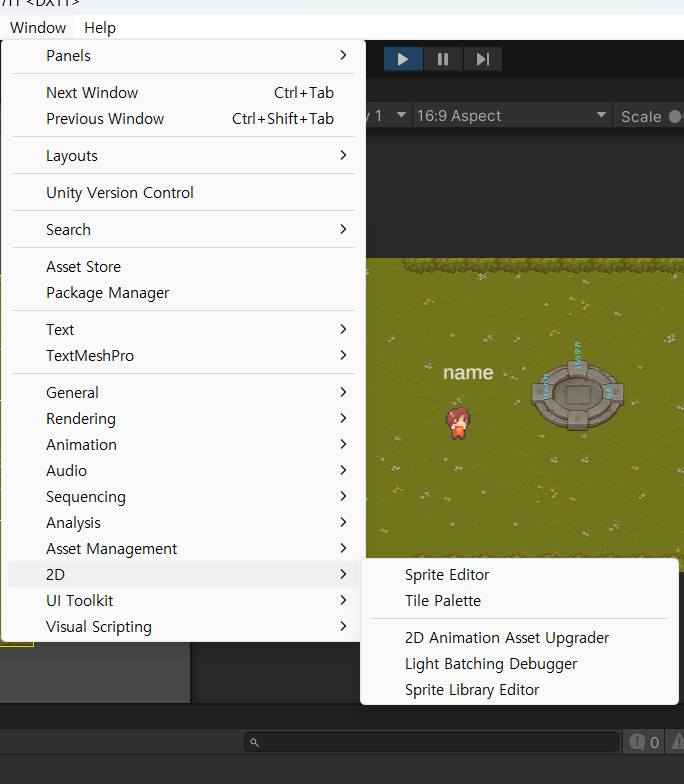Choose Next Window
The width and height of the screenshot is (684, 784).
click(x=183, y=92)
